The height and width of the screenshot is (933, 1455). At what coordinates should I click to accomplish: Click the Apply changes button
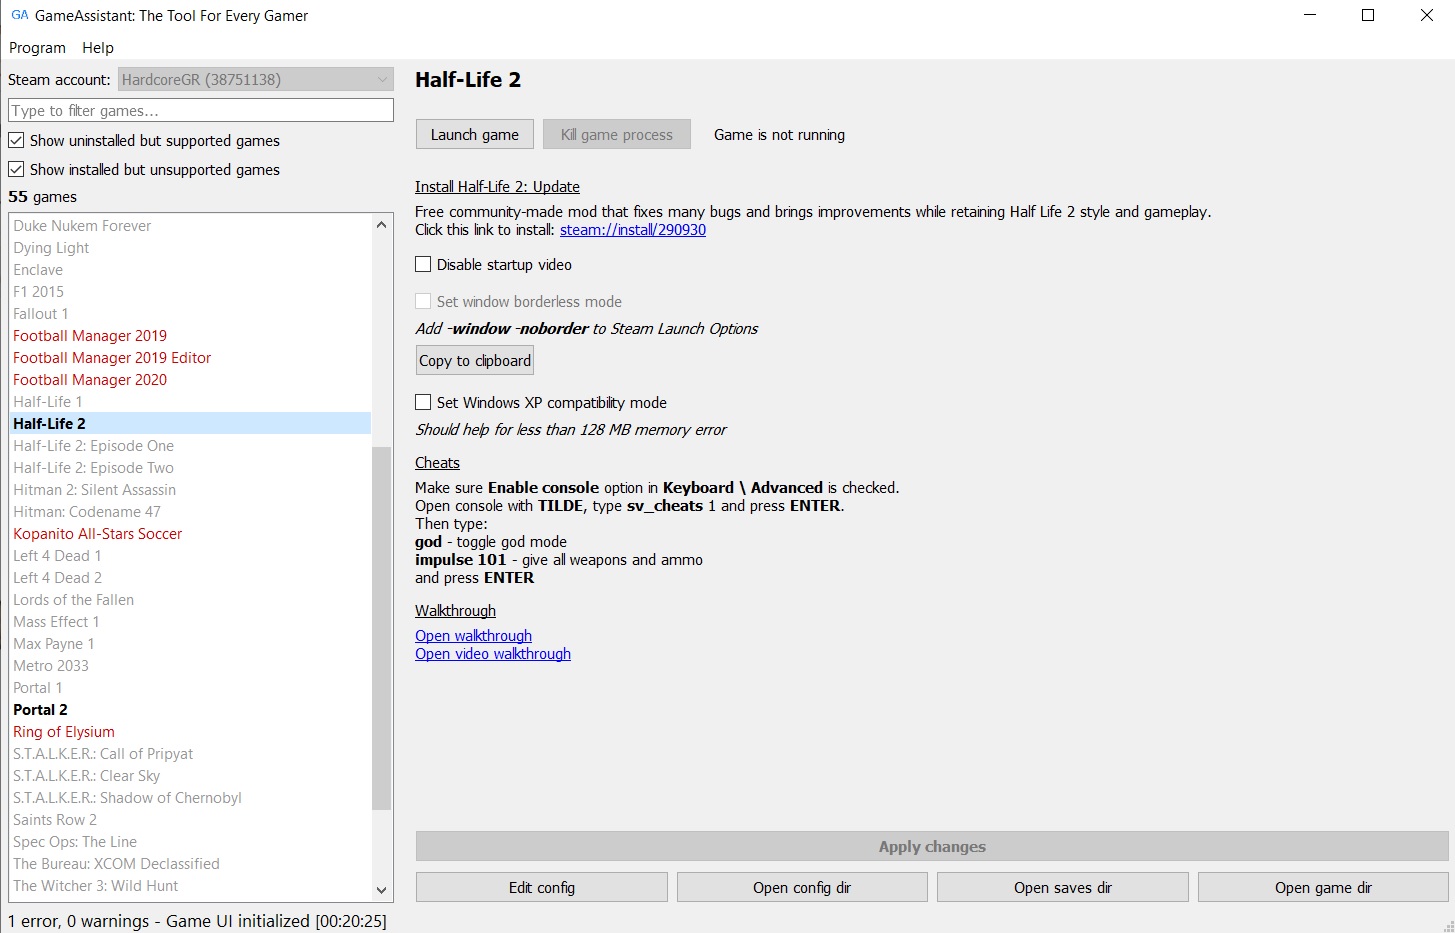(932, 847)
